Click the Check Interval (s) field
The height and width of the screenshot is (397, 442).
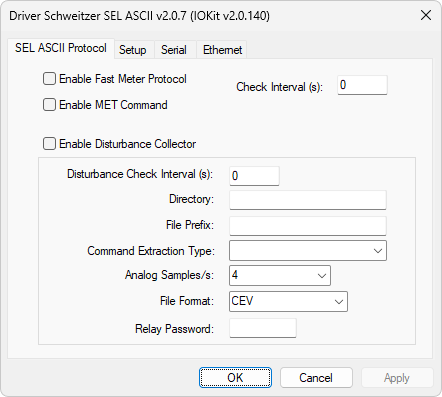[362, 85]
